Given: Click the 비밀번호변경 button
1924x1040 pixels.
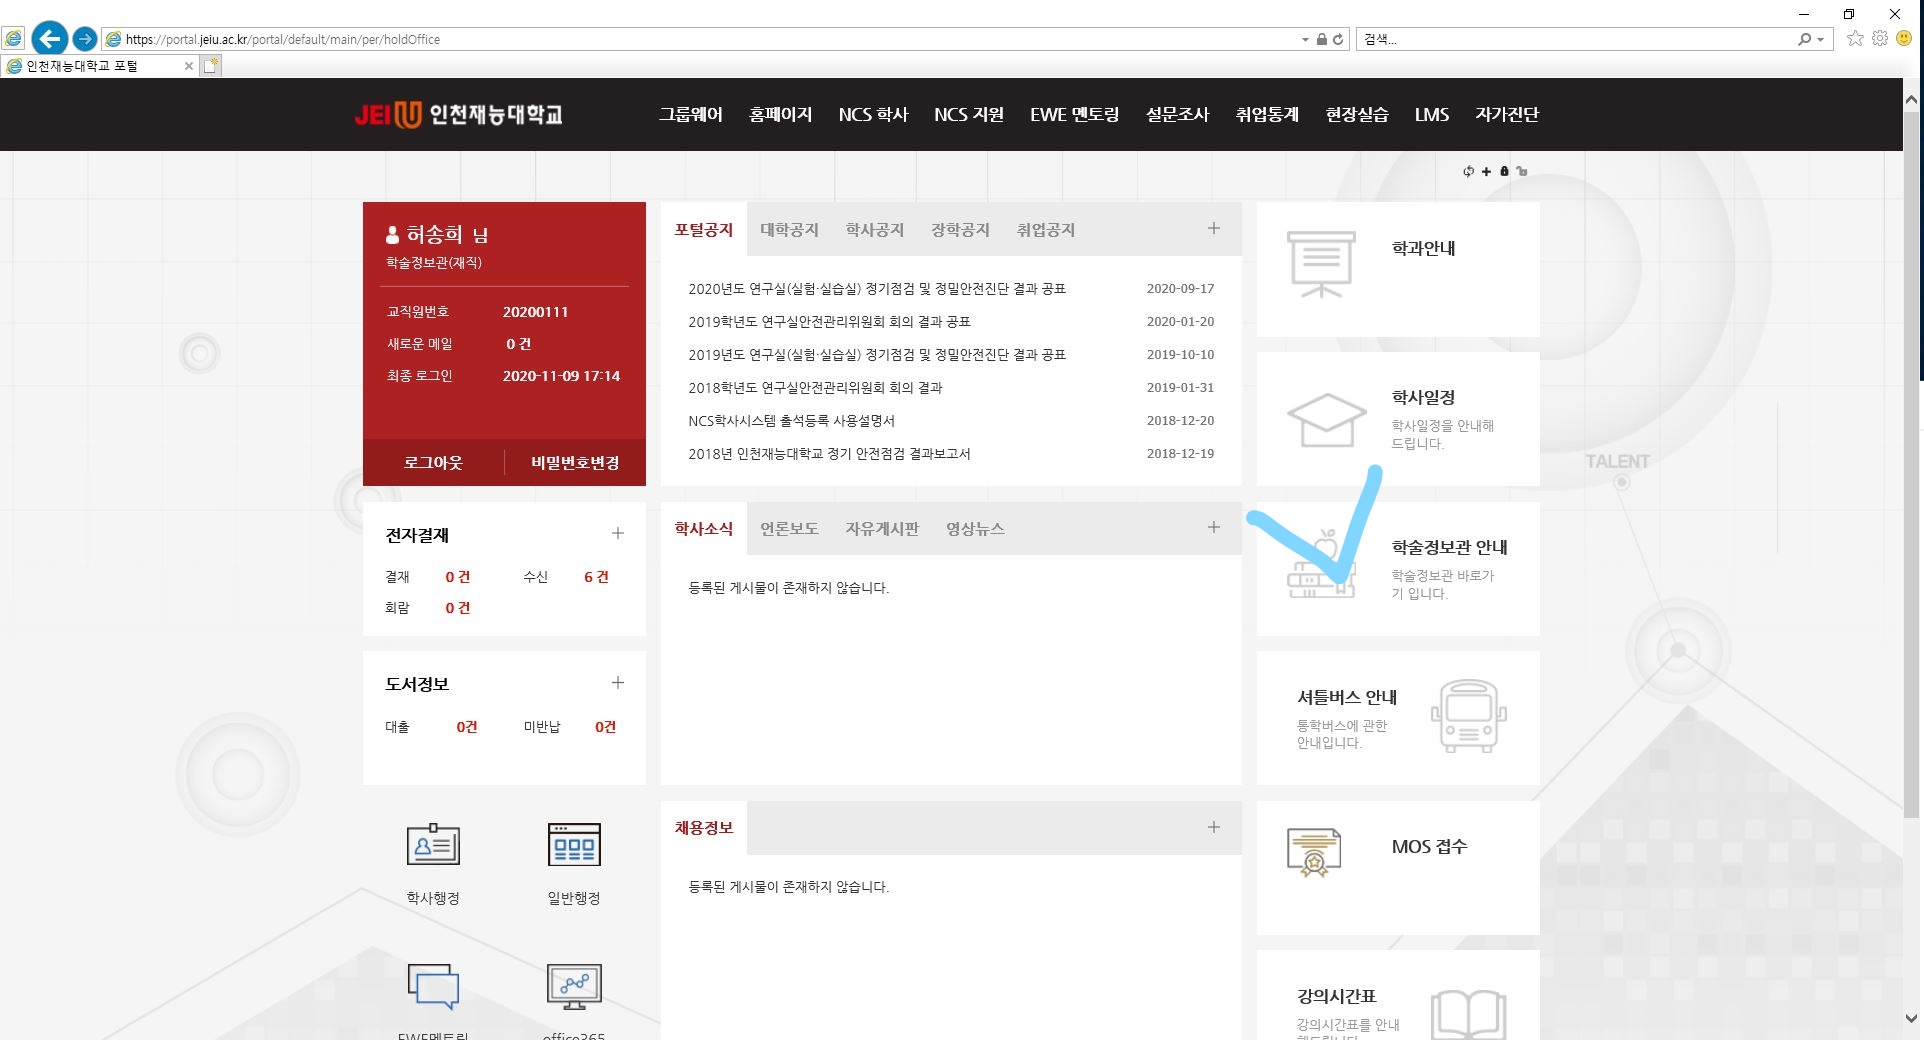Looking at the screenshot, I should (x=575, y=463).
